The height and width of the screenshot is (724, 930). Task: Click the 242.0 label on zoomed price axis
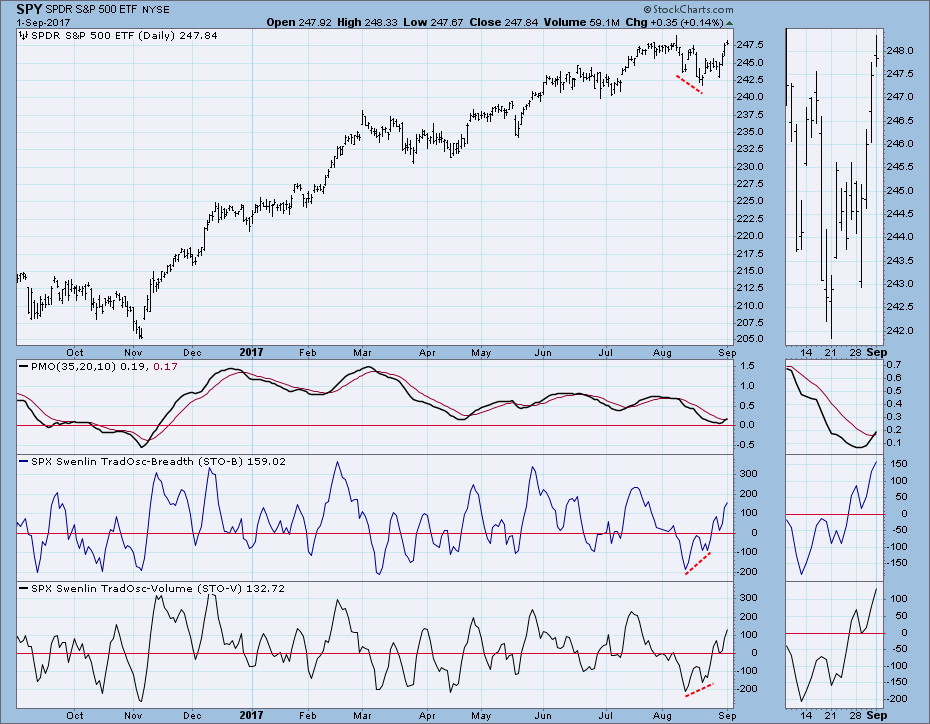click(901, 330)
